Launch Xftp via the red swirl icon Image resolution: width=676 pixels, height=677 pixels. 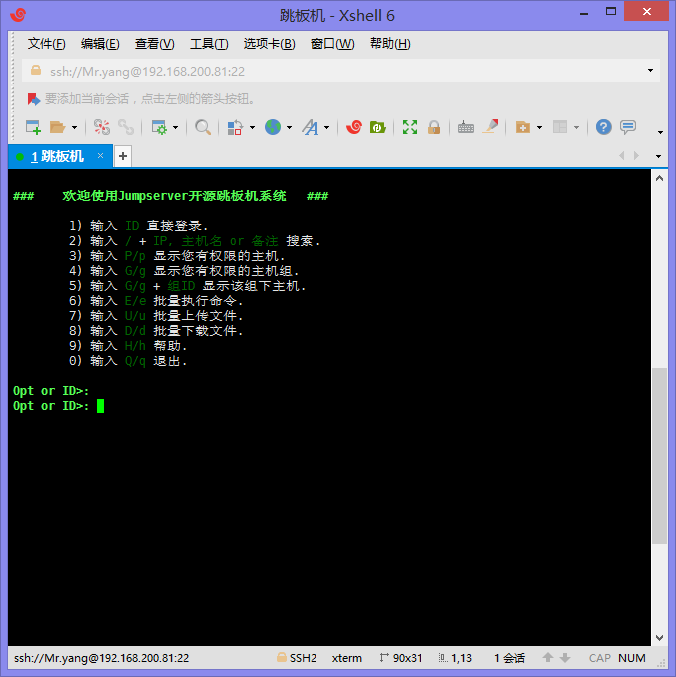coord(354,127)
